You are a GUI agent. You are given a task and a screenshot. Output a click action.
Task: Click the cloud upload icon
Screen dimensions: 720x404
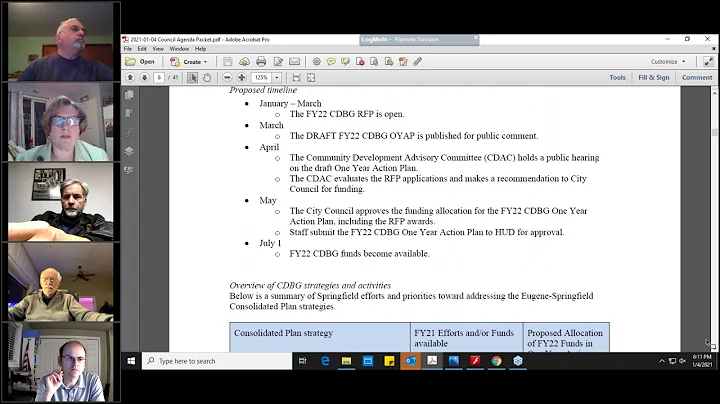(244, 62)
